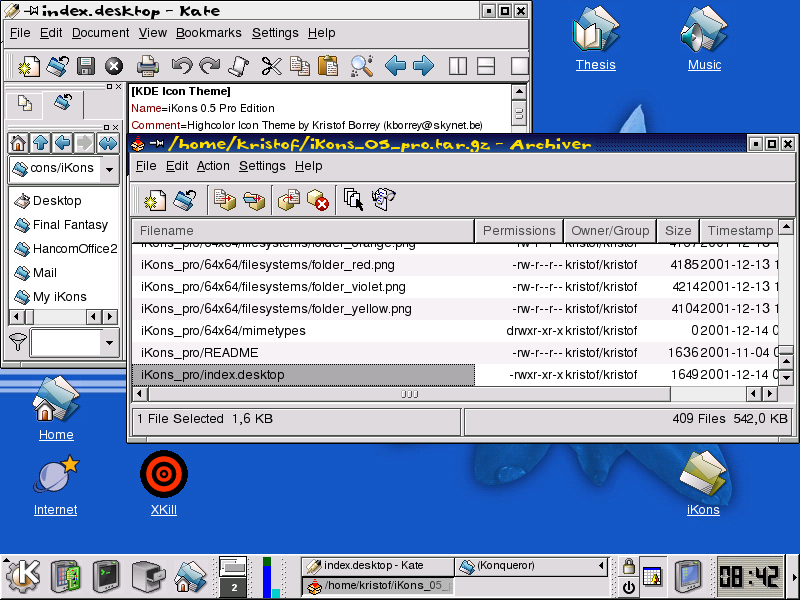Click the Archiver horizontal scrollbar handle
The image size is (800, 600).
click(x=409, y=394)
